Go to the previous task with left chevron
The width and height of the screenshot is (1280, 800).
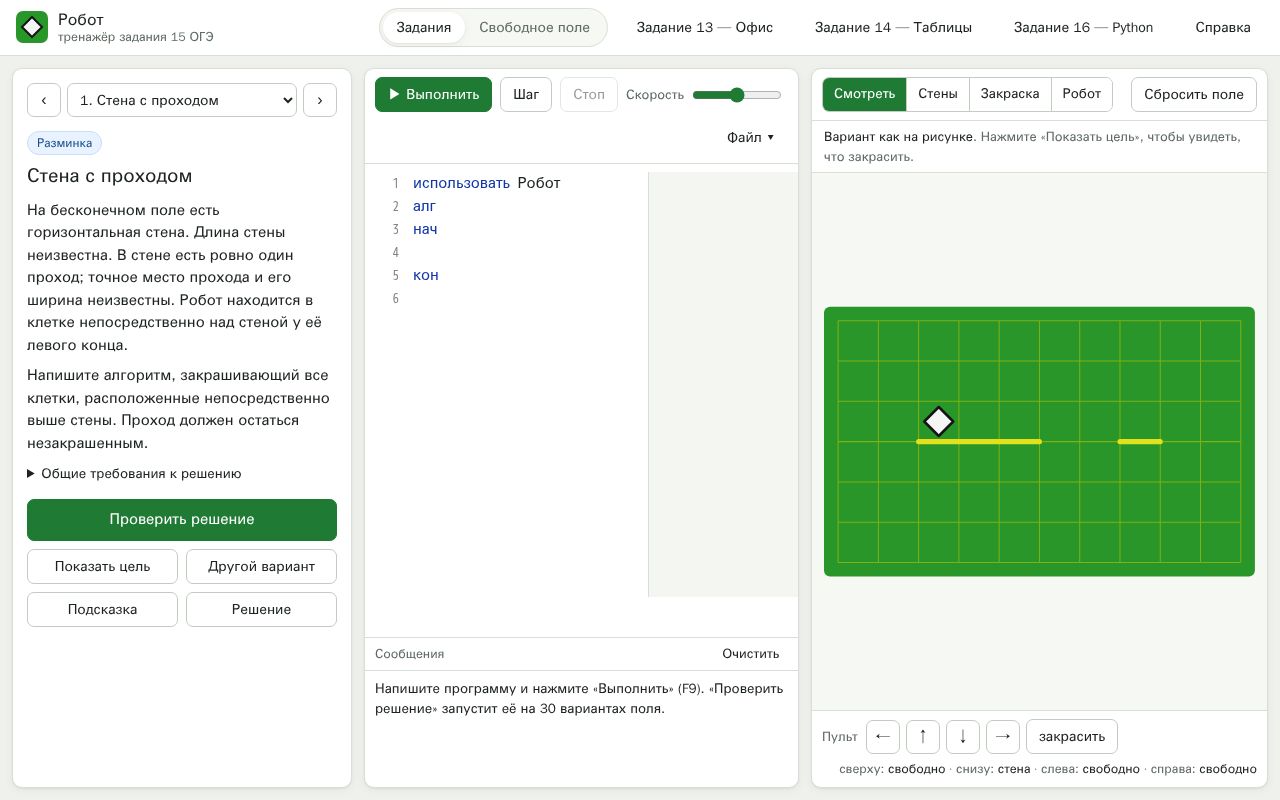pyautogui.click(x=44, y=100)
